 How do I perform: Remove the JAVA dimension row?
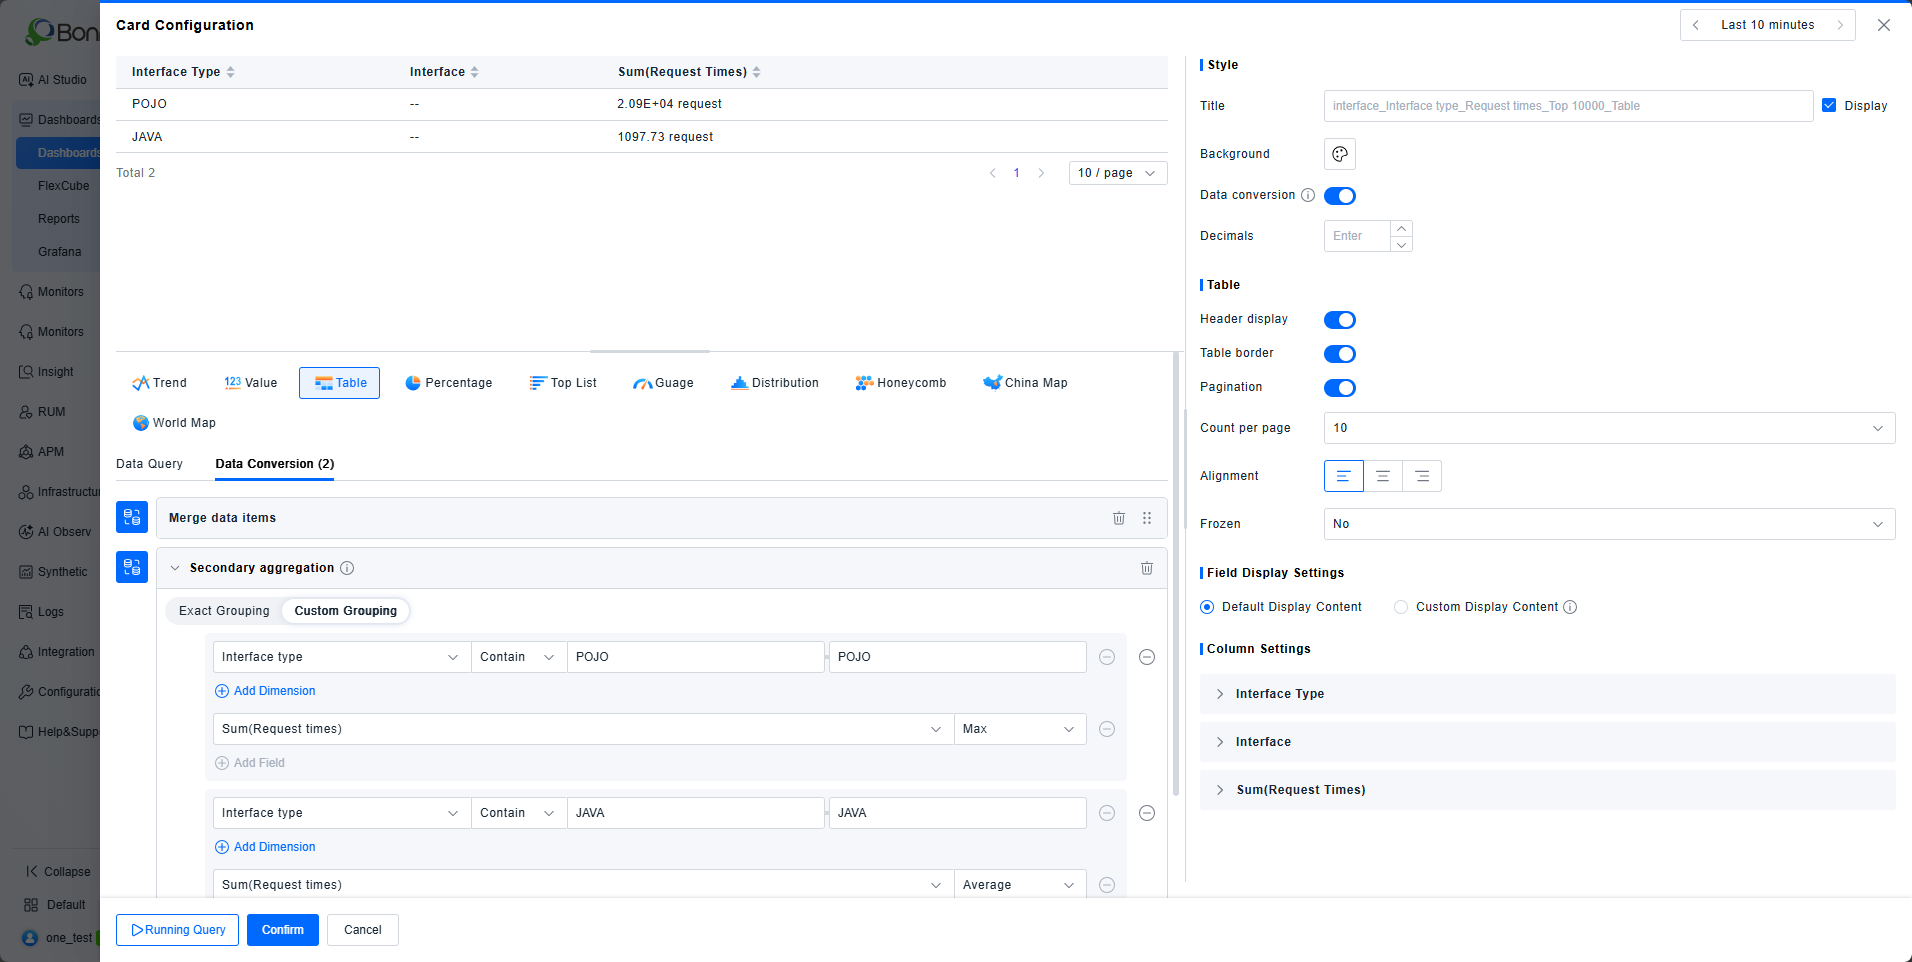pyautogui.click(x=1107, y=813)
